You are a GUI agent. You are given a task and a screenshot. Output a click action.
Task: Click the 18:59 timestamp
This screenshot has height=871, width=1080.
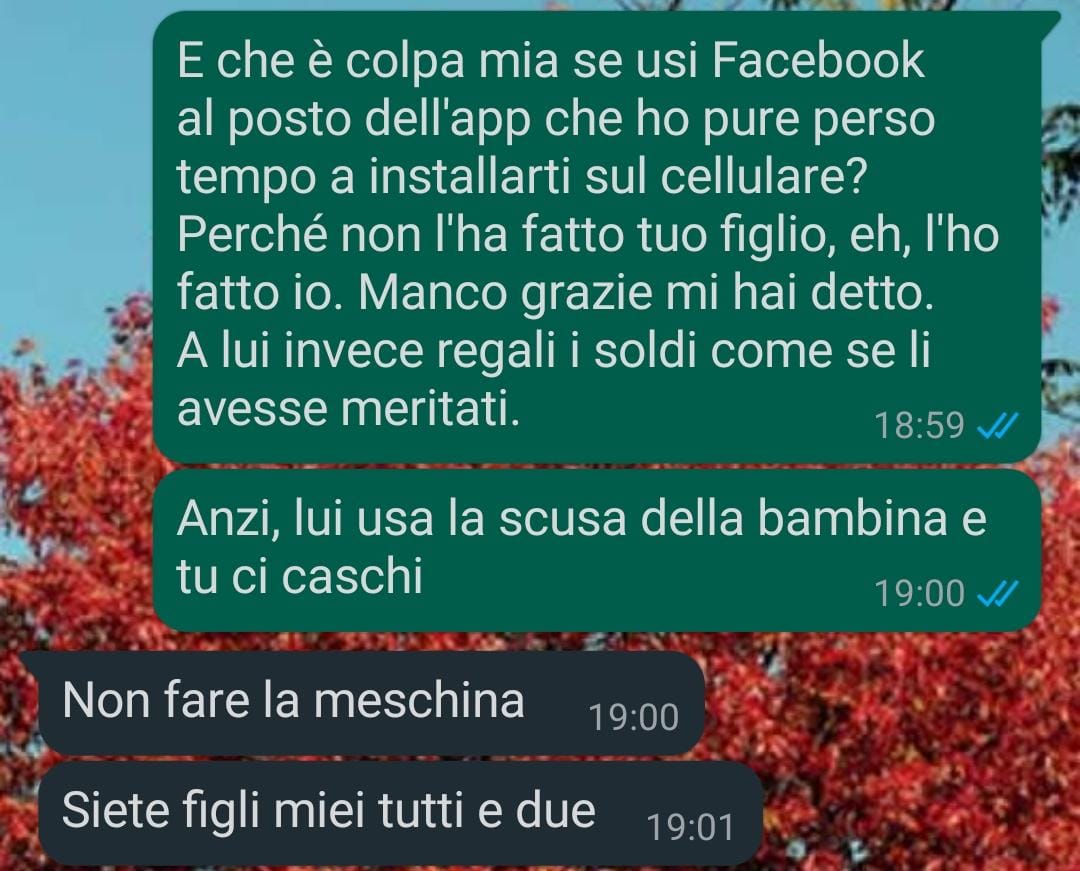pyautogui.click(x=920, y=426)
